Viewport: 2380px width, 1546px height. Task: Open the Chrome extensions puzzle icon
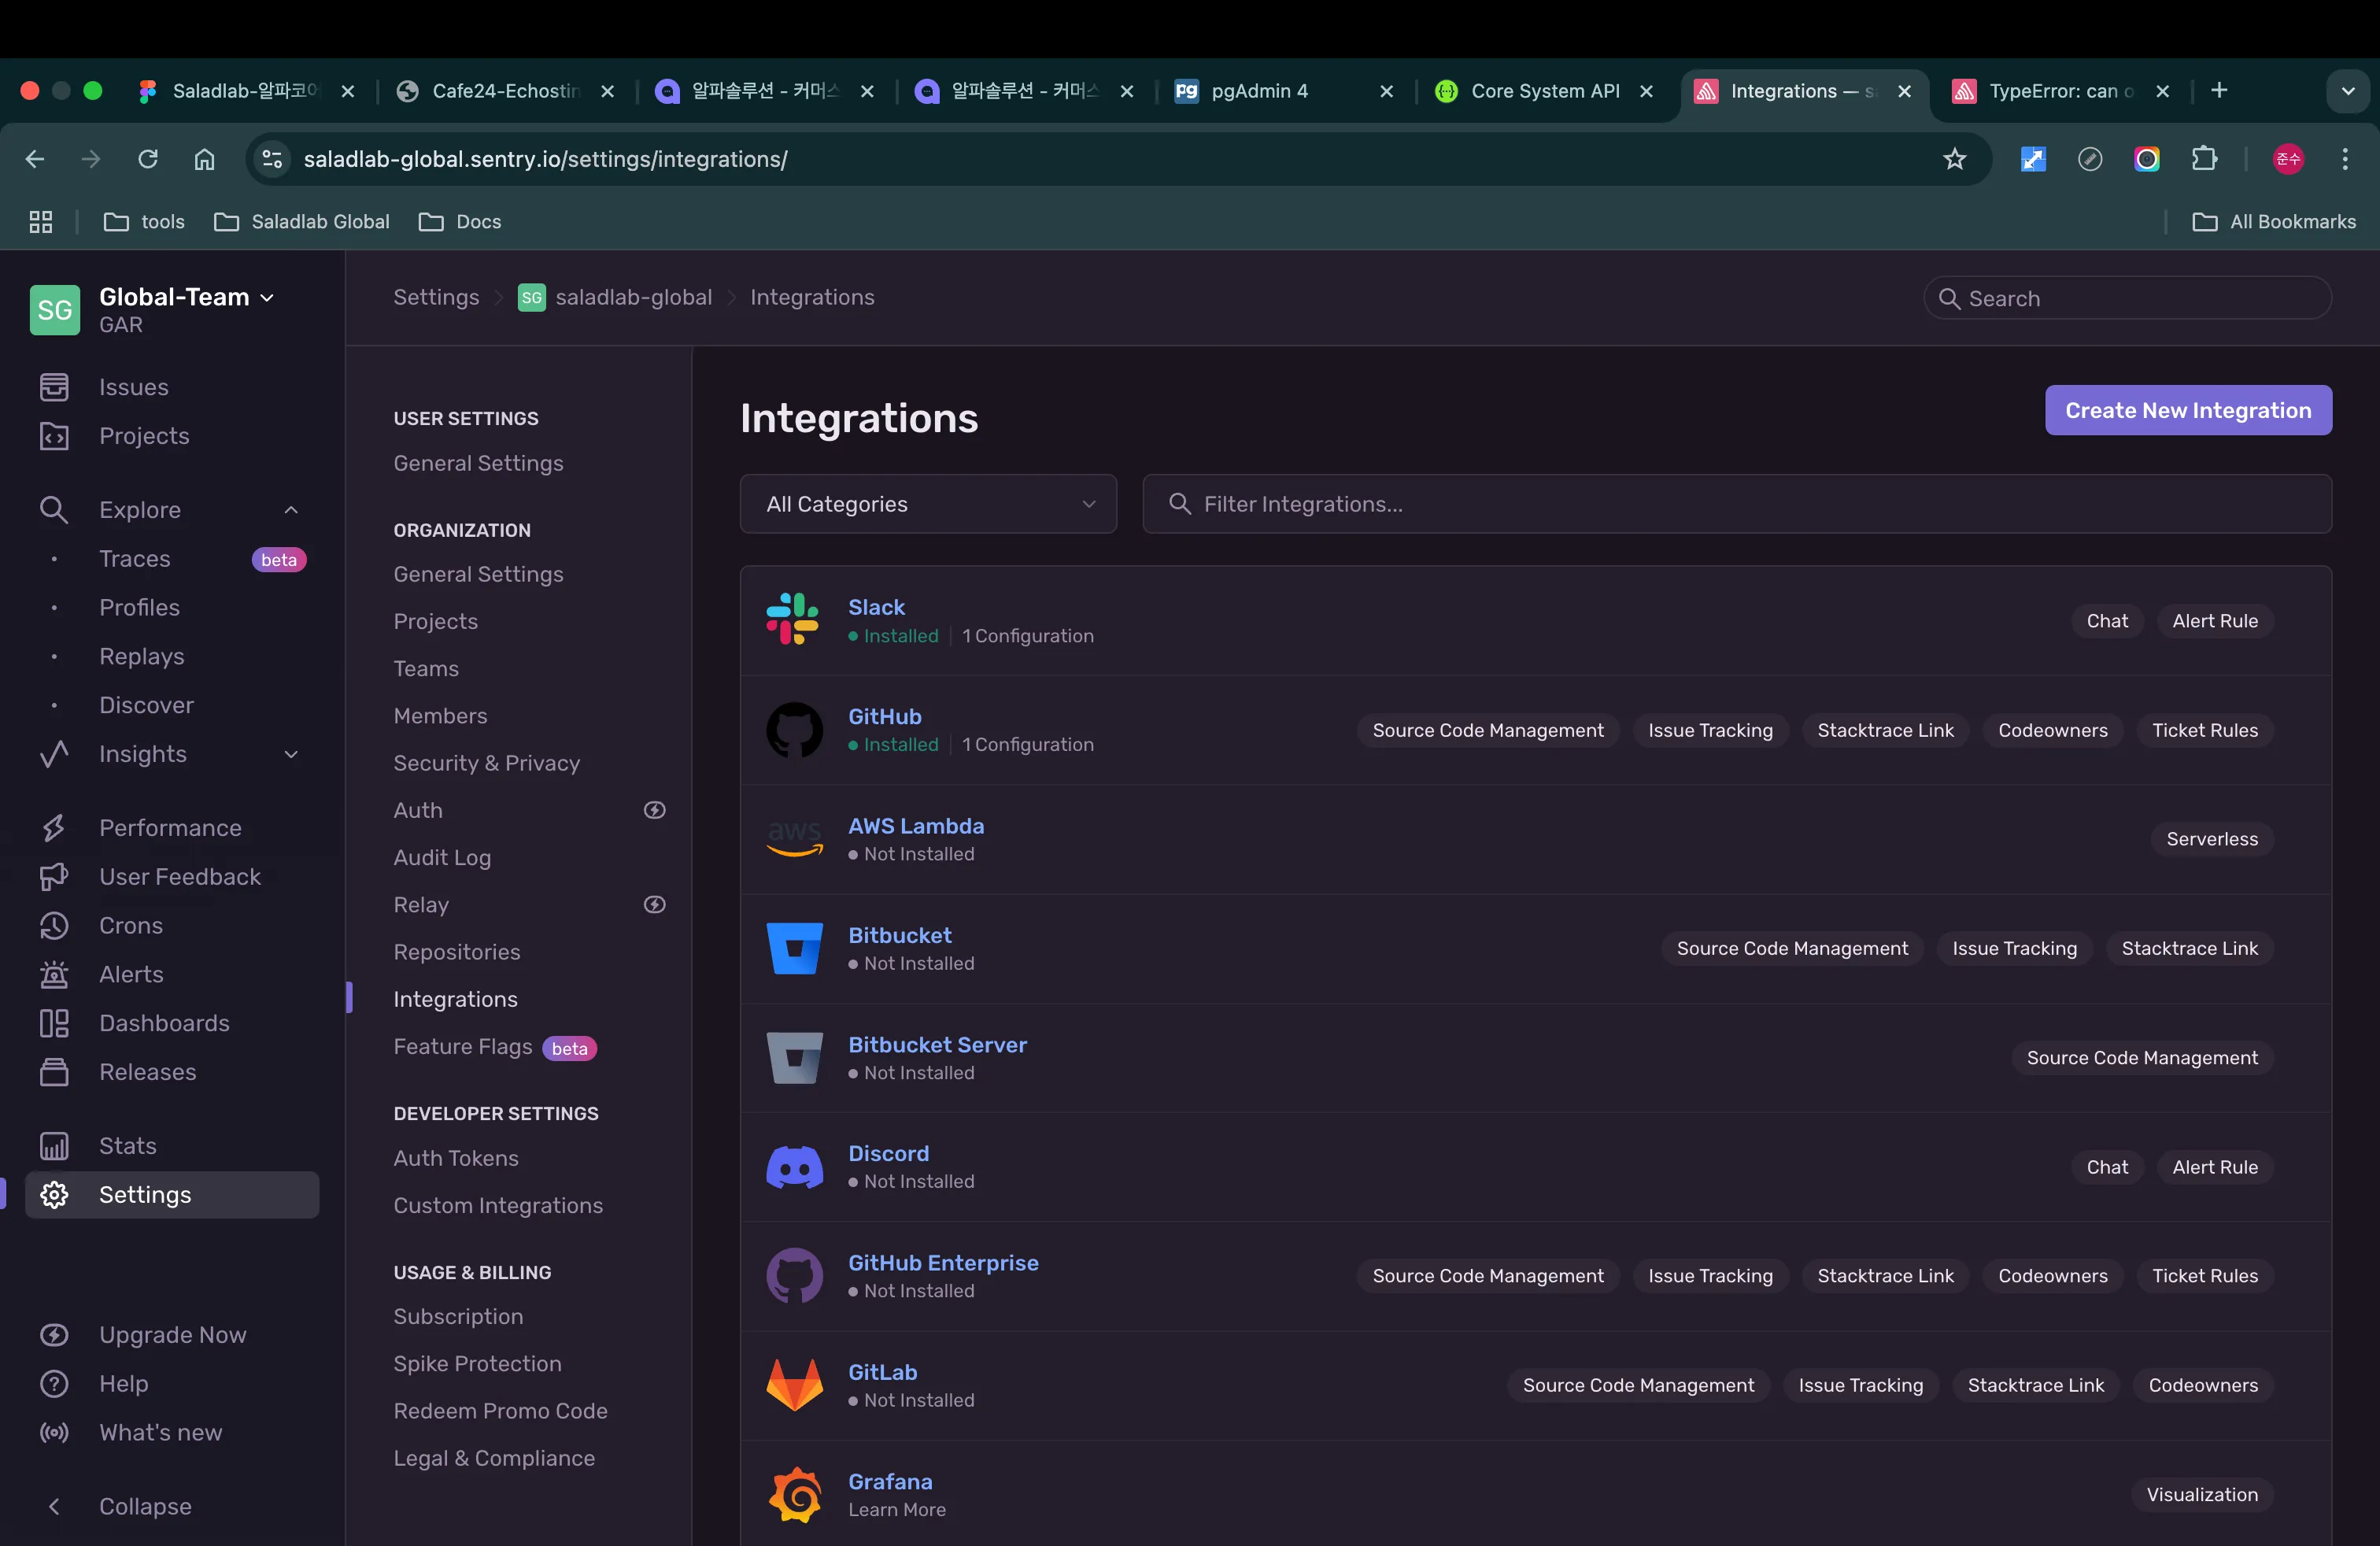tap(2204, 159)
